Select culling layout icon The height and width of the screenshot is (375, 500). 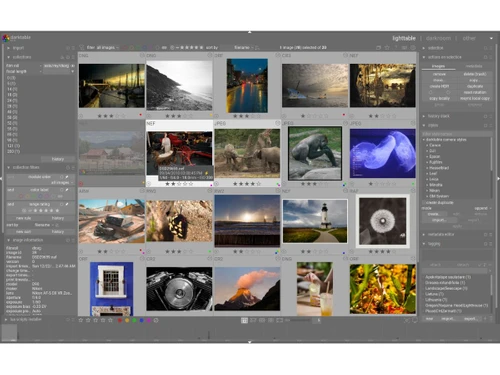[262, 320]
